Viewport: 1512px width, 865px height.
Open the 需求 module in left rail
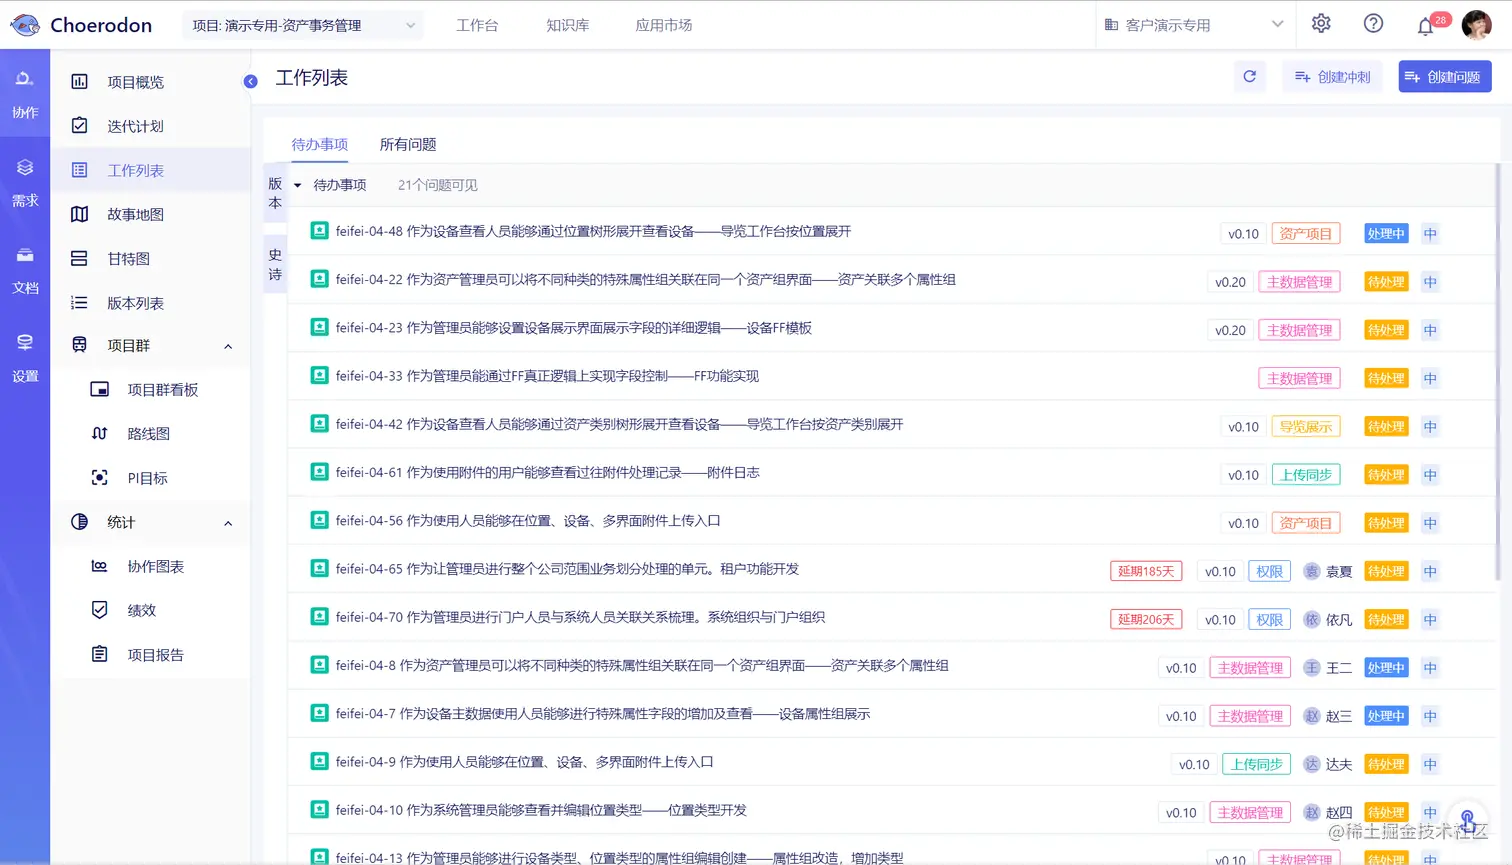click(25, 183)
